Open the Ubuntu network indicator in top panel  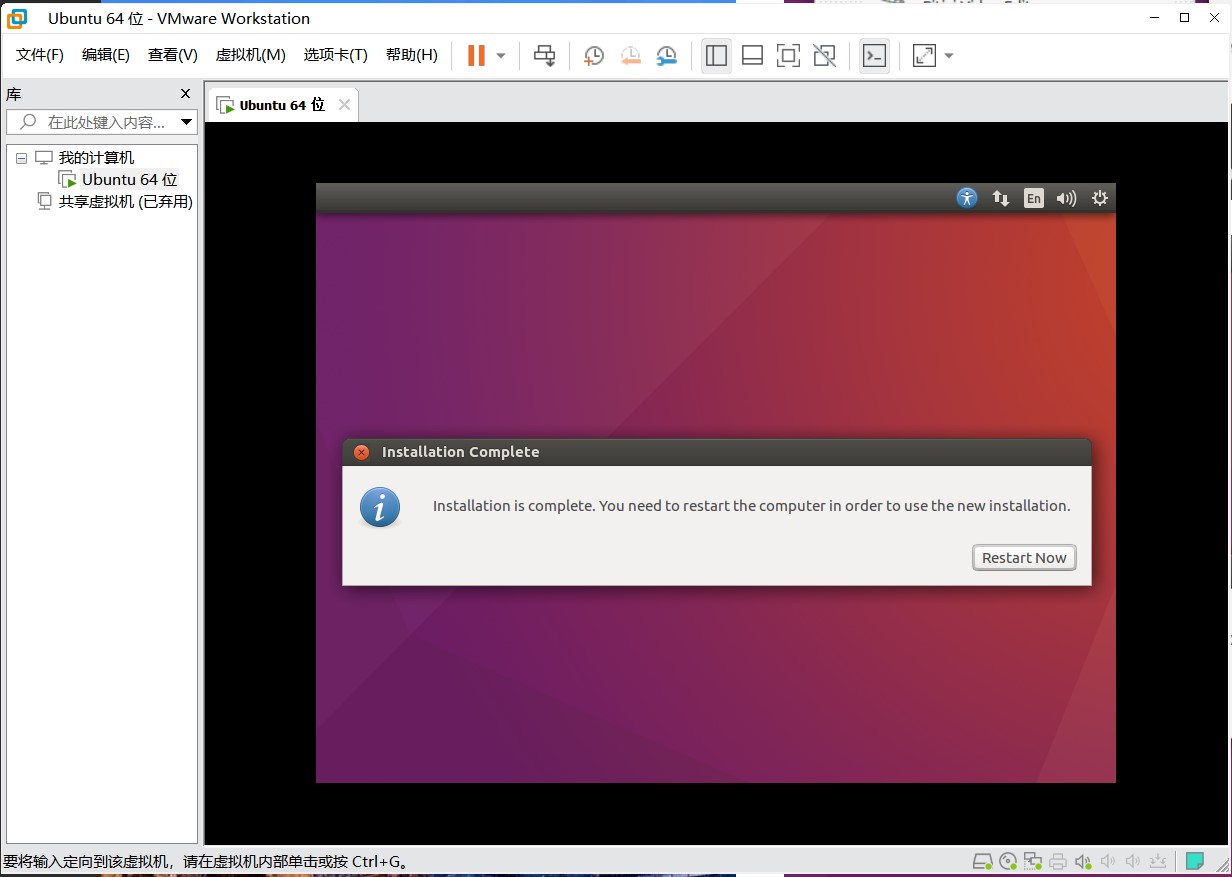point(1000,198)
